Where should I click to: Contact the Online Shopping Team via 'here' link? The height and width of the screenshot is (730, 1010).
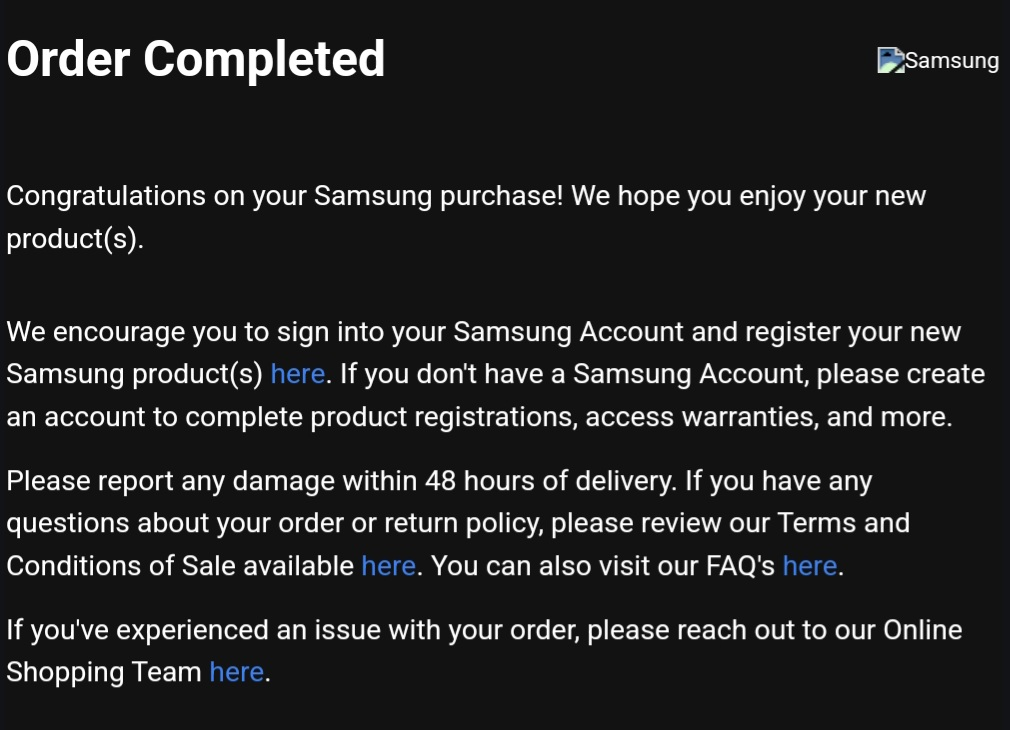pyautogui.click(x=236, y=672)
